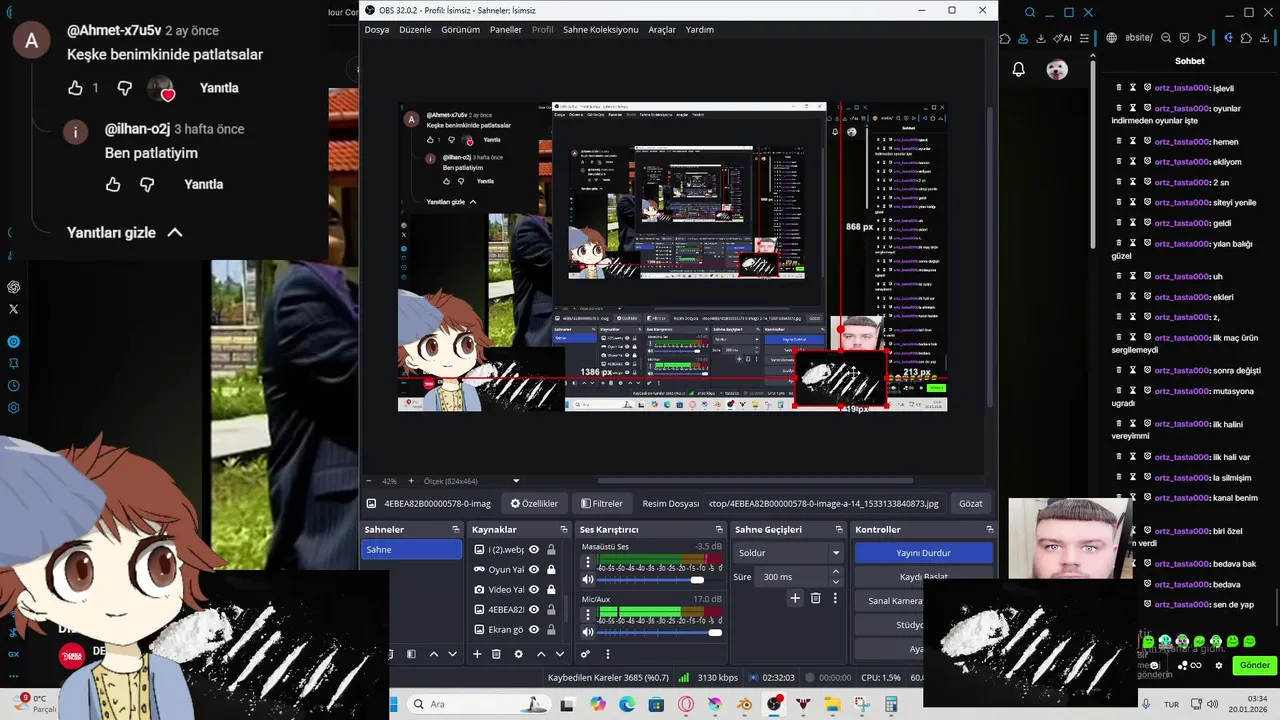Click Gözat to browse image file
1280x720 pixels.
click(971, 504)
